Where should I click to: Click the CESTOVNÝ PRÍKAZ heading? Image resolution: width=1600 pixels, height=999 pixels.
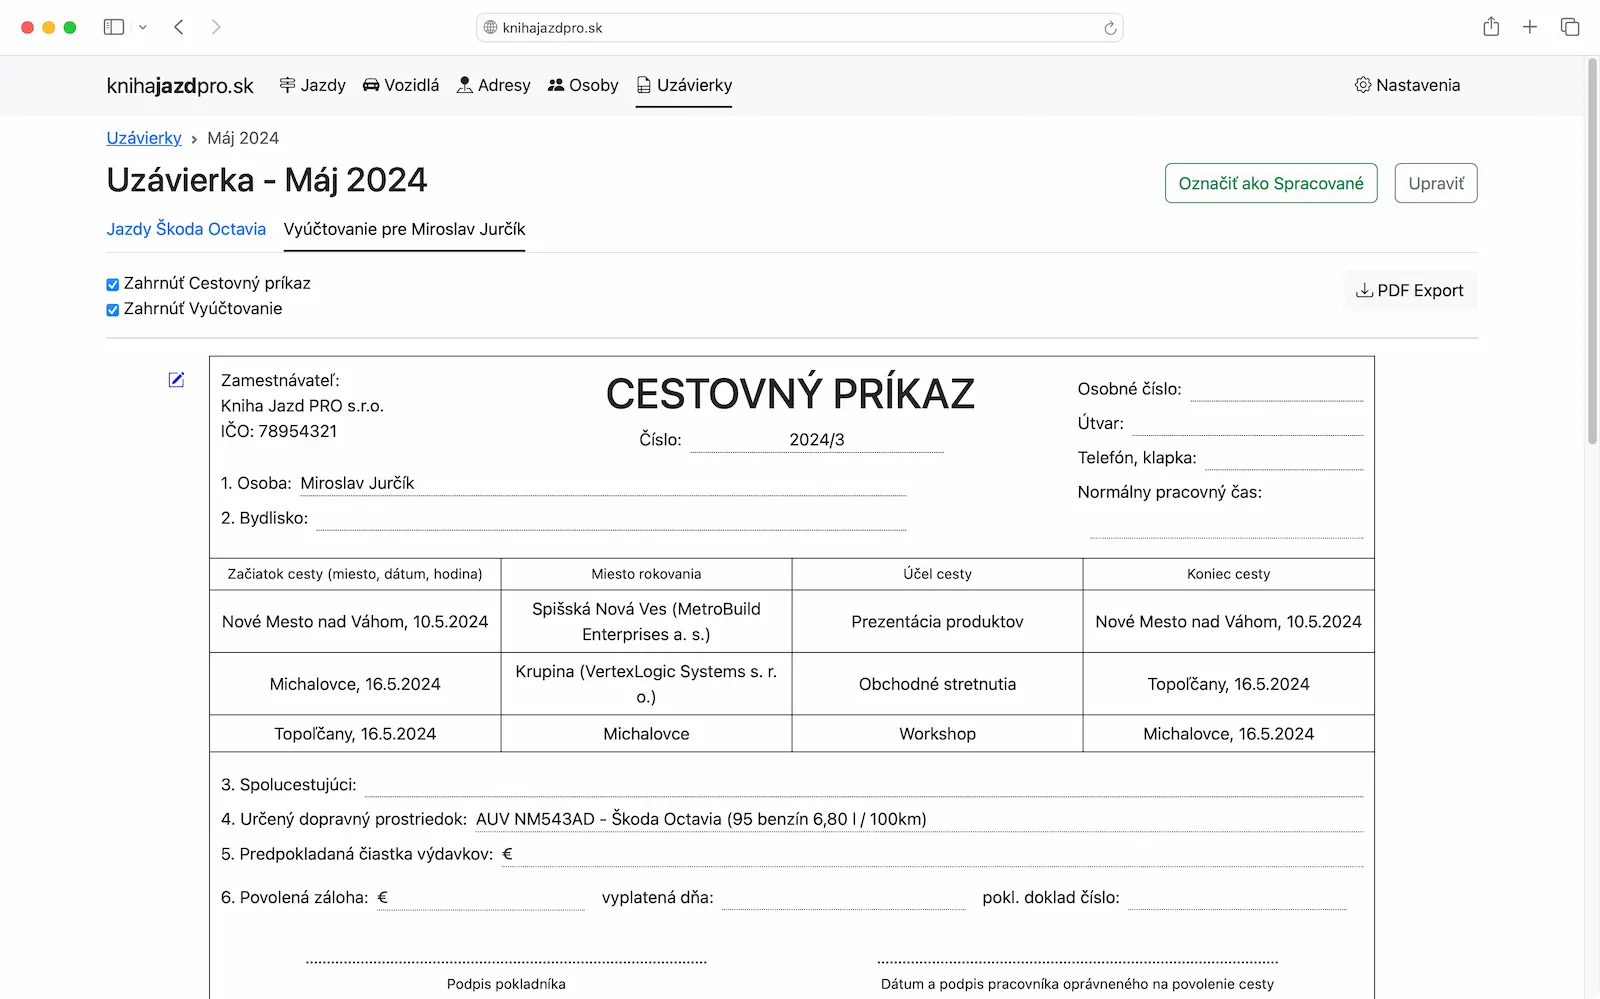coord(790,394)
